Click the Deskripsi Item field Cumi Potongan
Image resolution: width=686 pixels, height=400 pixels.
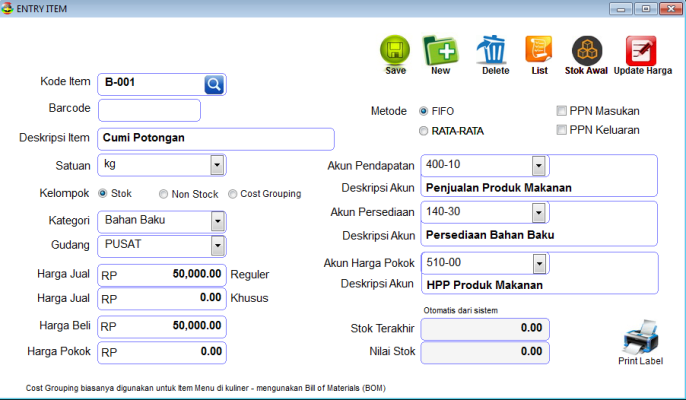point(216,139)
